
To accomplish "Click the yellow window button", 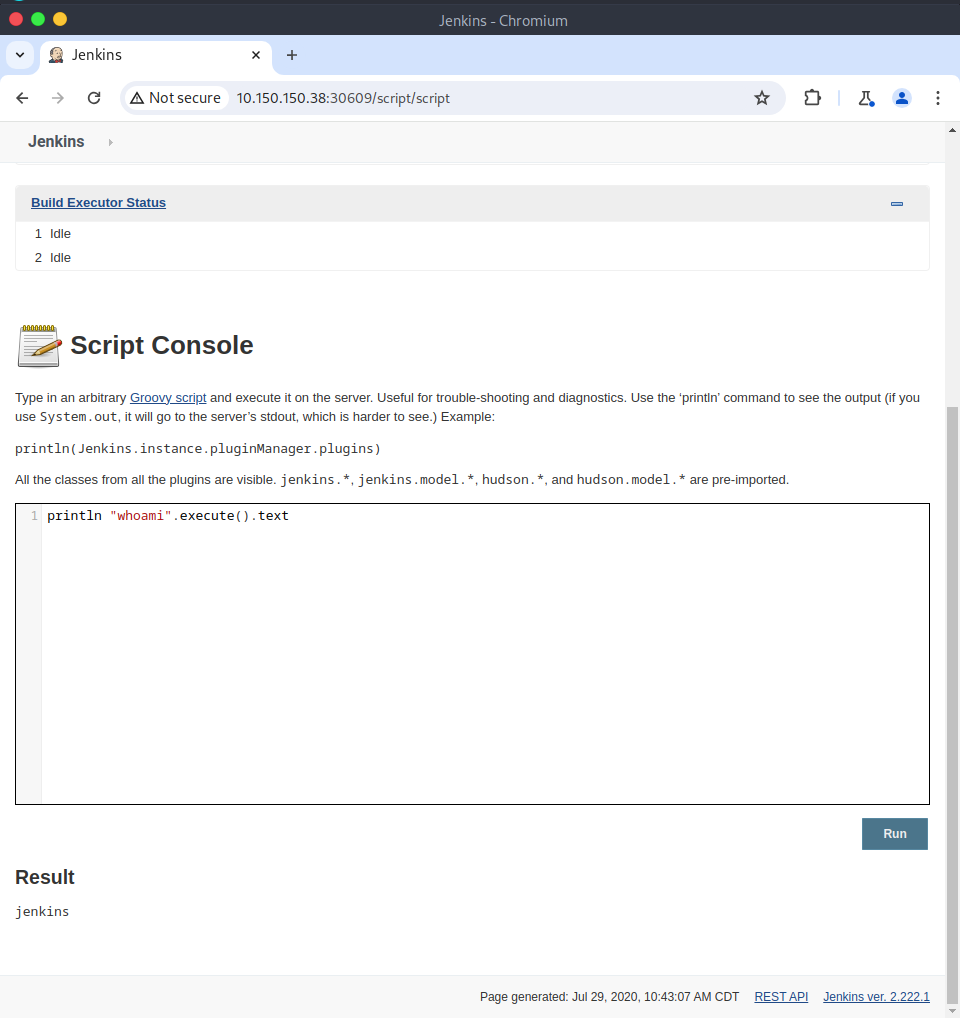I will [x=60, y=19].
